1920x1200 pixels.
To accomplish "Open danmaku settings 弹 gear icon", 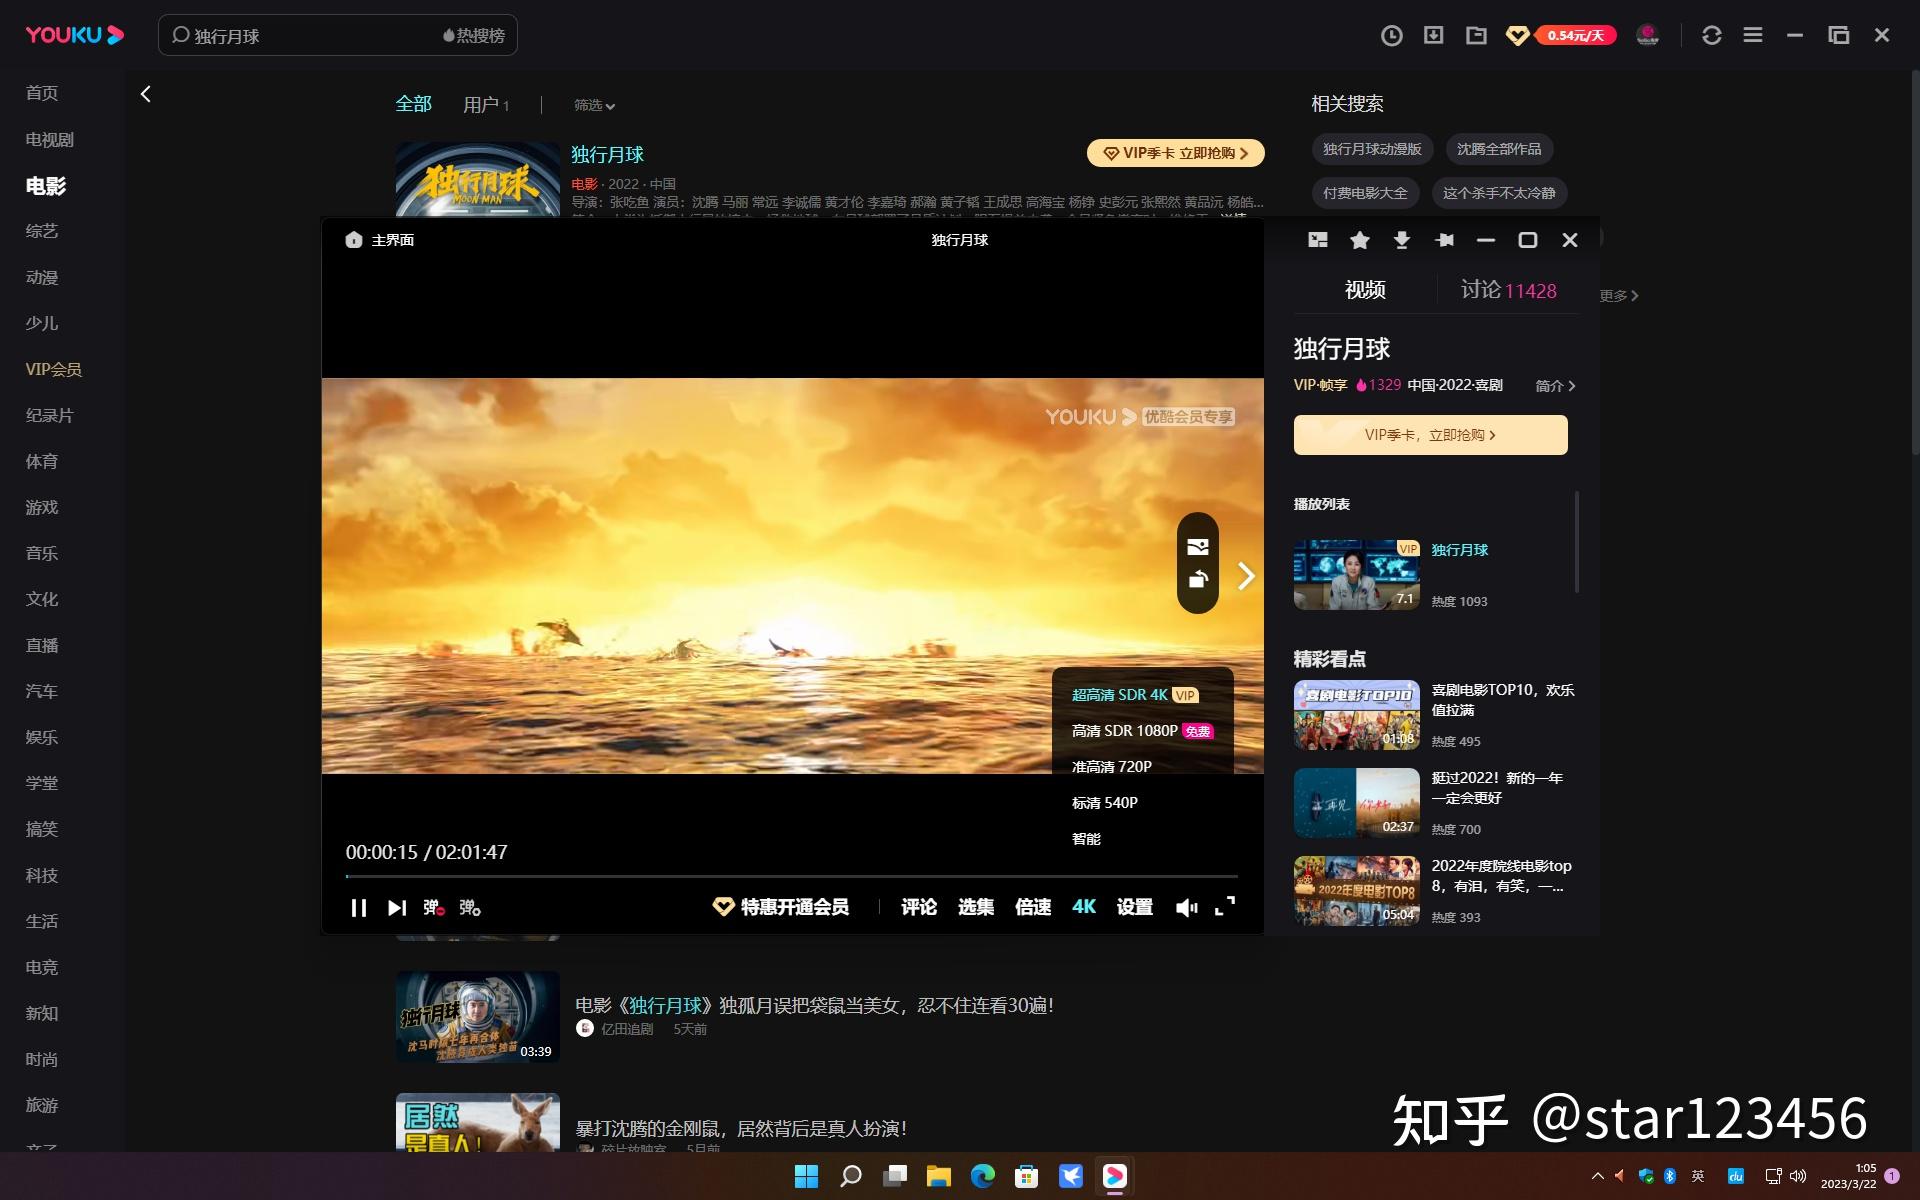I will pyautogui.click(x=470, y=908).
